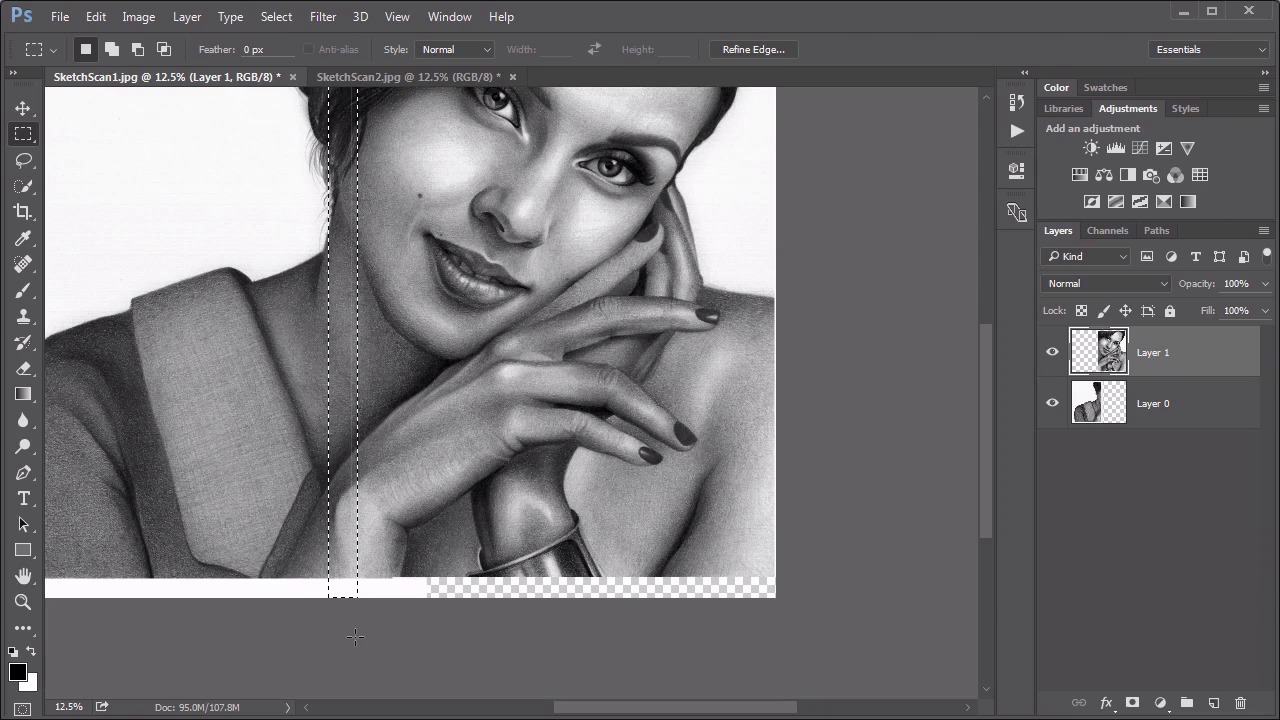This screenshot has width=1280, height=720.
Task: Open the blend mode Normal dropdown
Action: [x=1106, y=284]
